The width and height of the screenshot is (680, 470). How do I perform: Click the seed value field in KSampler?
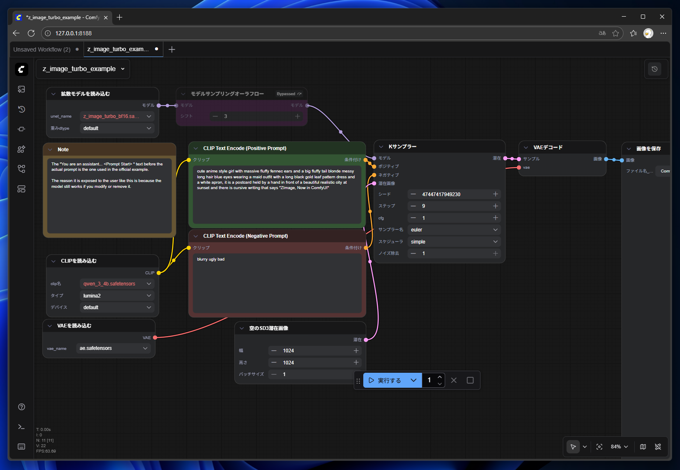452,194
